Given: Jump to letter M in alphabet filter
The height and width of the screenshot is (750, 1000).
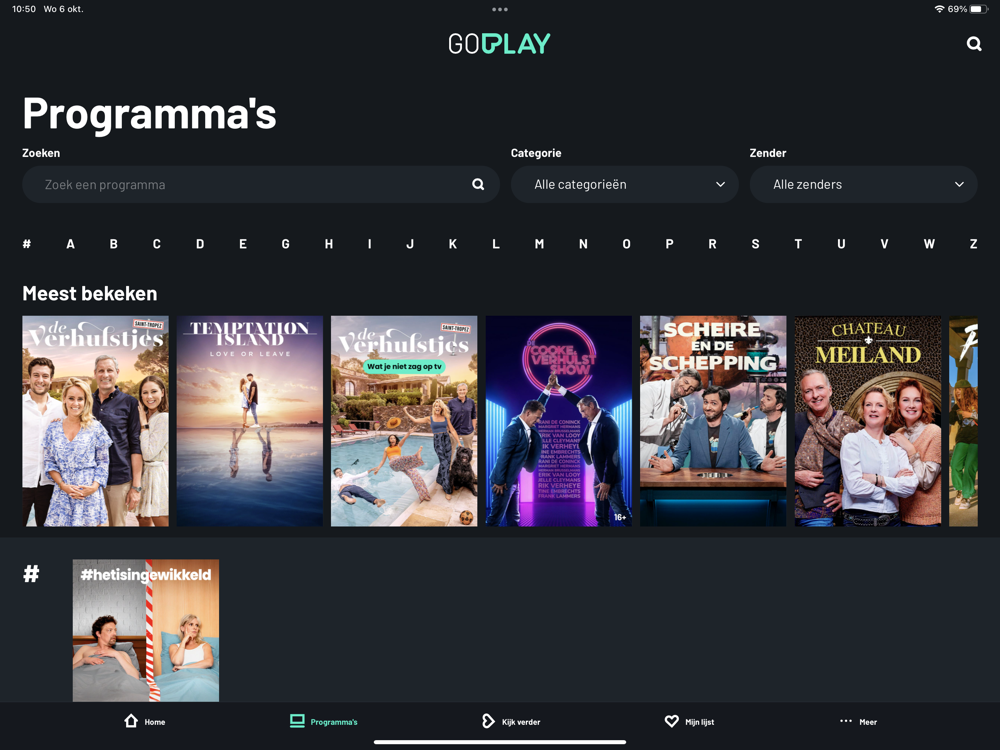Looking at the screenshot, I should [x=540, y=244].
